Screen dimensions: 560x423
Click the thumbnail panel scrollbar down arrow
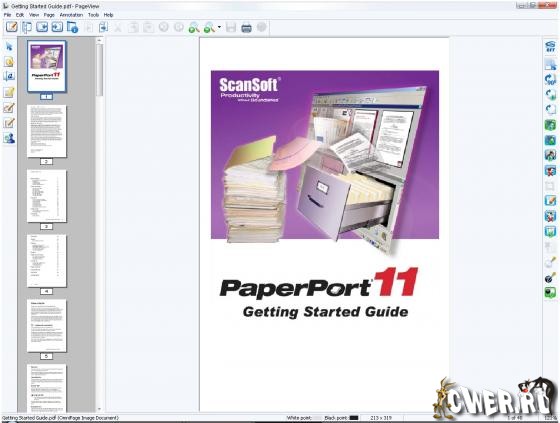[x=99, y=409]
